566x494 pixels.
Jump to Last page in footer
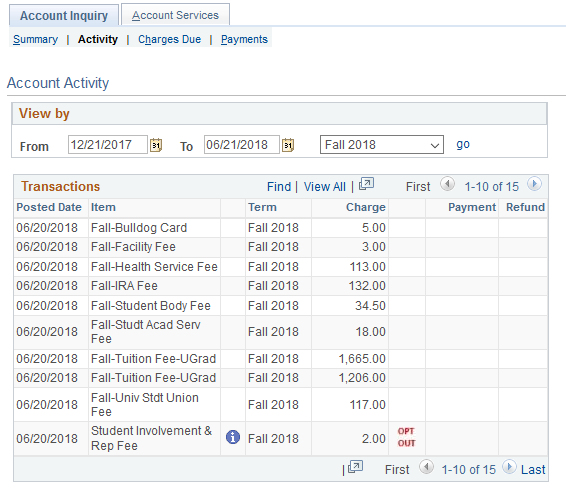[533, 469]
